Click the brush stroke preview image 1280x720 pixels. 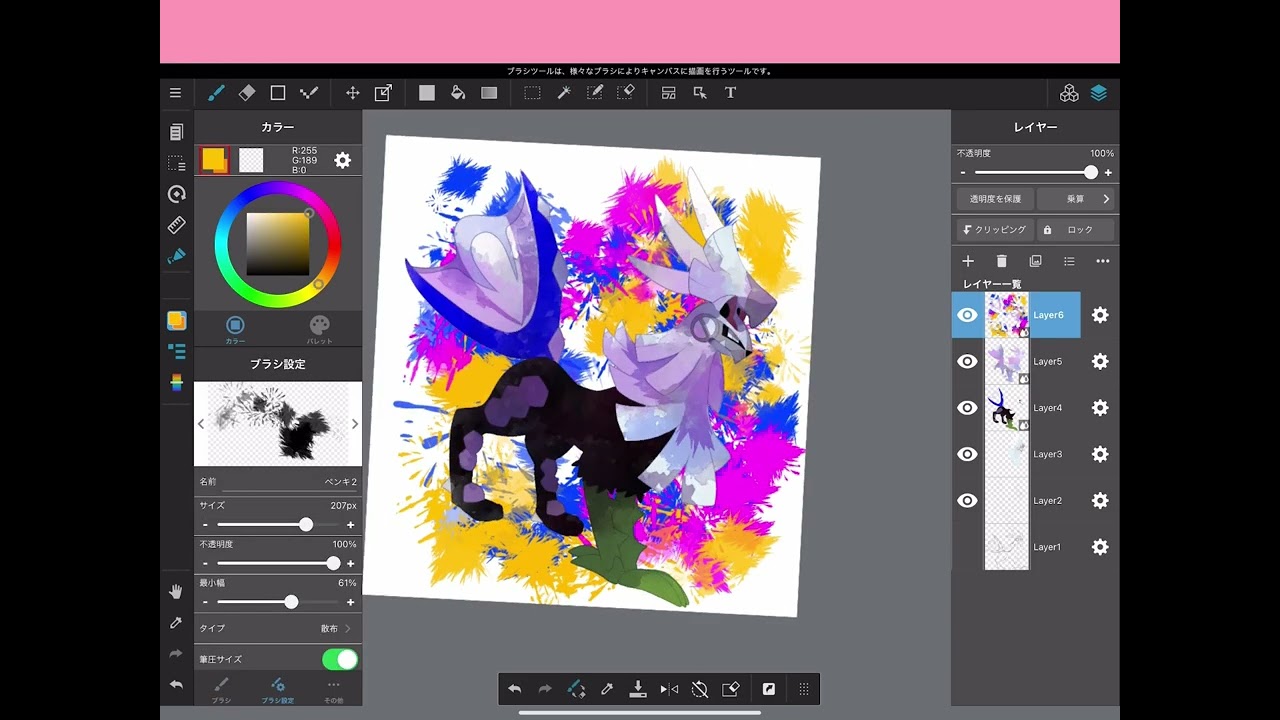click(x=278, y=424)
